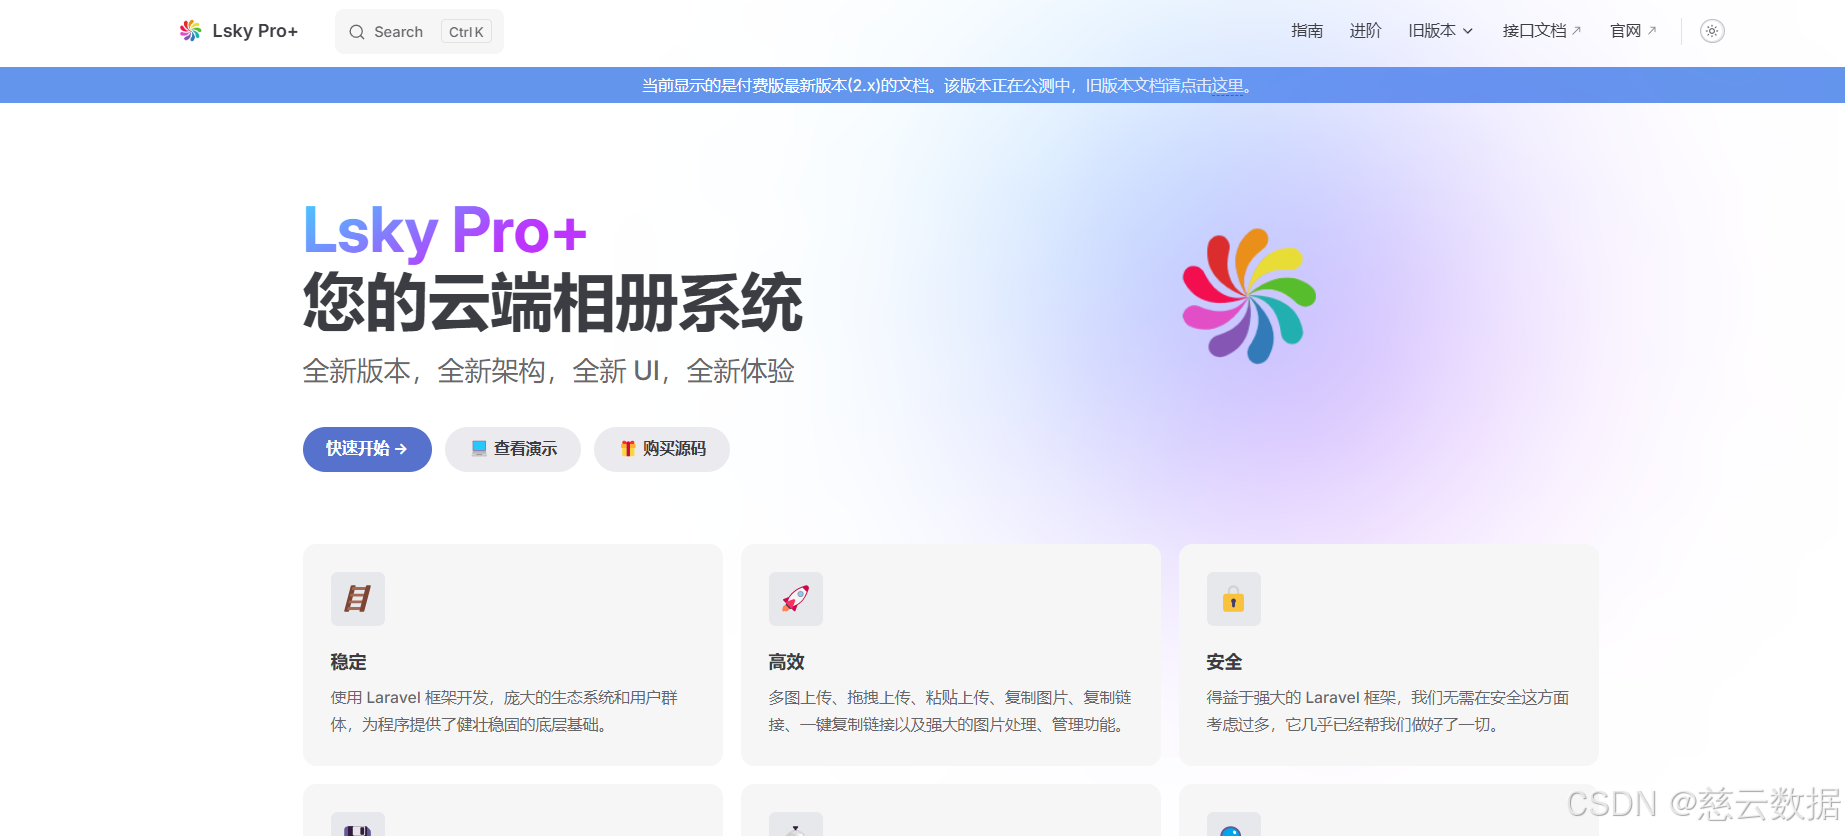Screen dimensions: 1845x836
Task: Click the 使用 Laravel 框架开发 description text
Action: pos(504,711)
